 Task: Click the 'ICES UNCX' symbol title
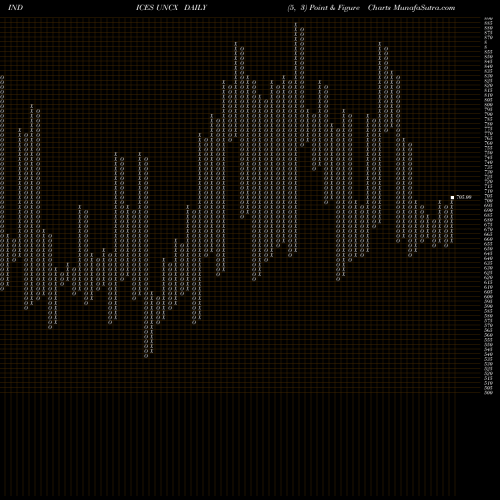coord(157,8)
